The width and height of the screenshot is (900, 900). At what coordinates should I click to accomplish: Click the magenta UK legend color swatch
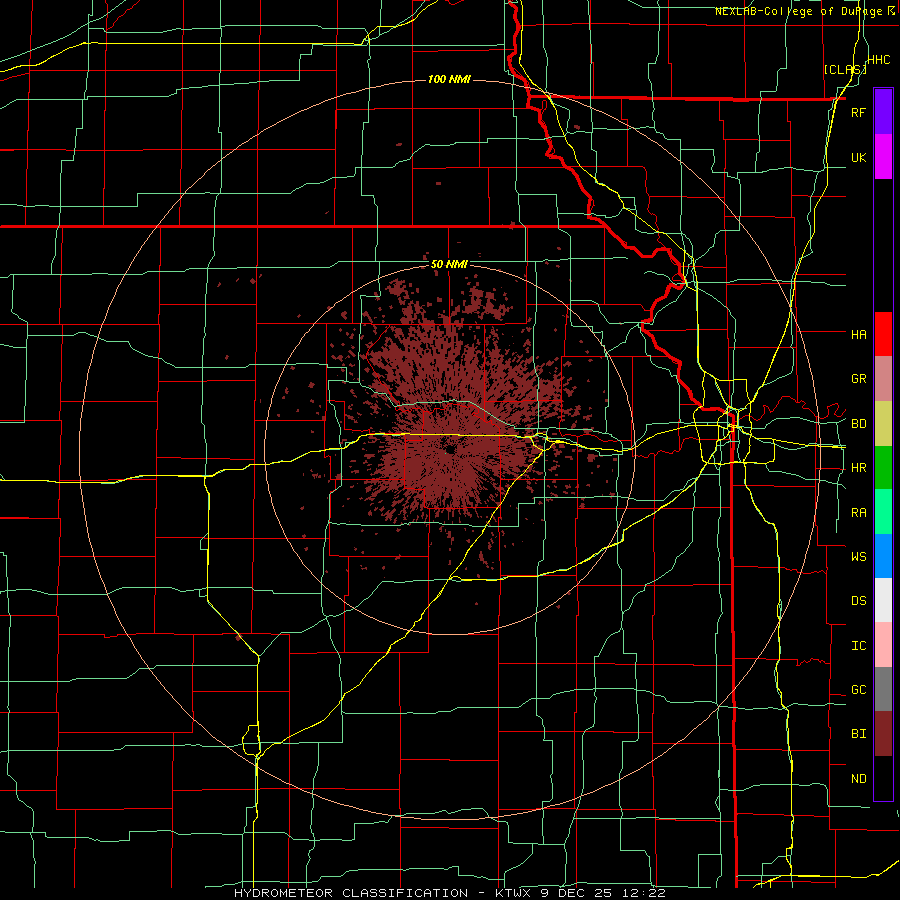[883, 157]
